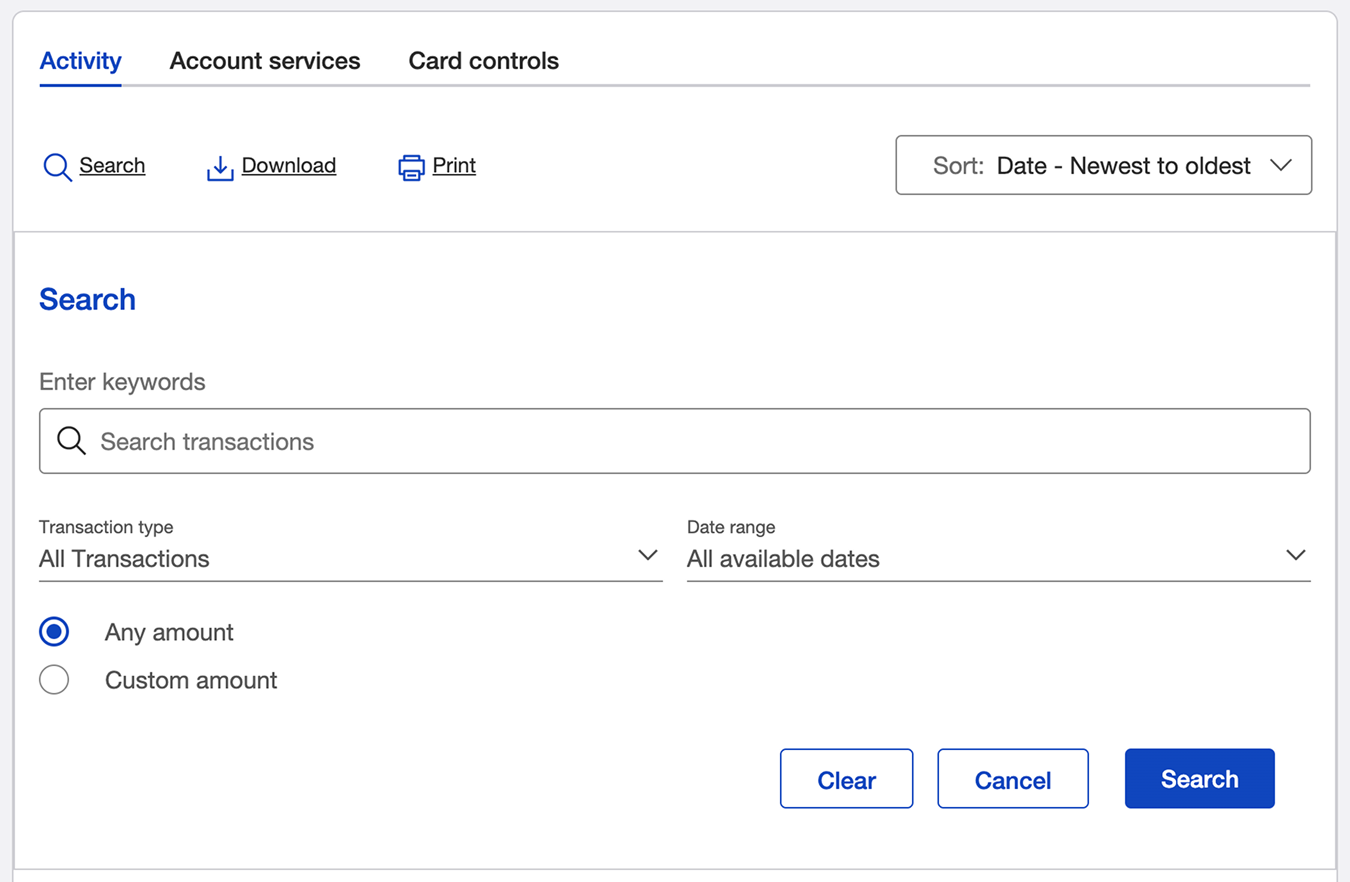This screenshot has height=882, width=1350.
Task: Click the Clear button
Action: (x=847, y=779)
